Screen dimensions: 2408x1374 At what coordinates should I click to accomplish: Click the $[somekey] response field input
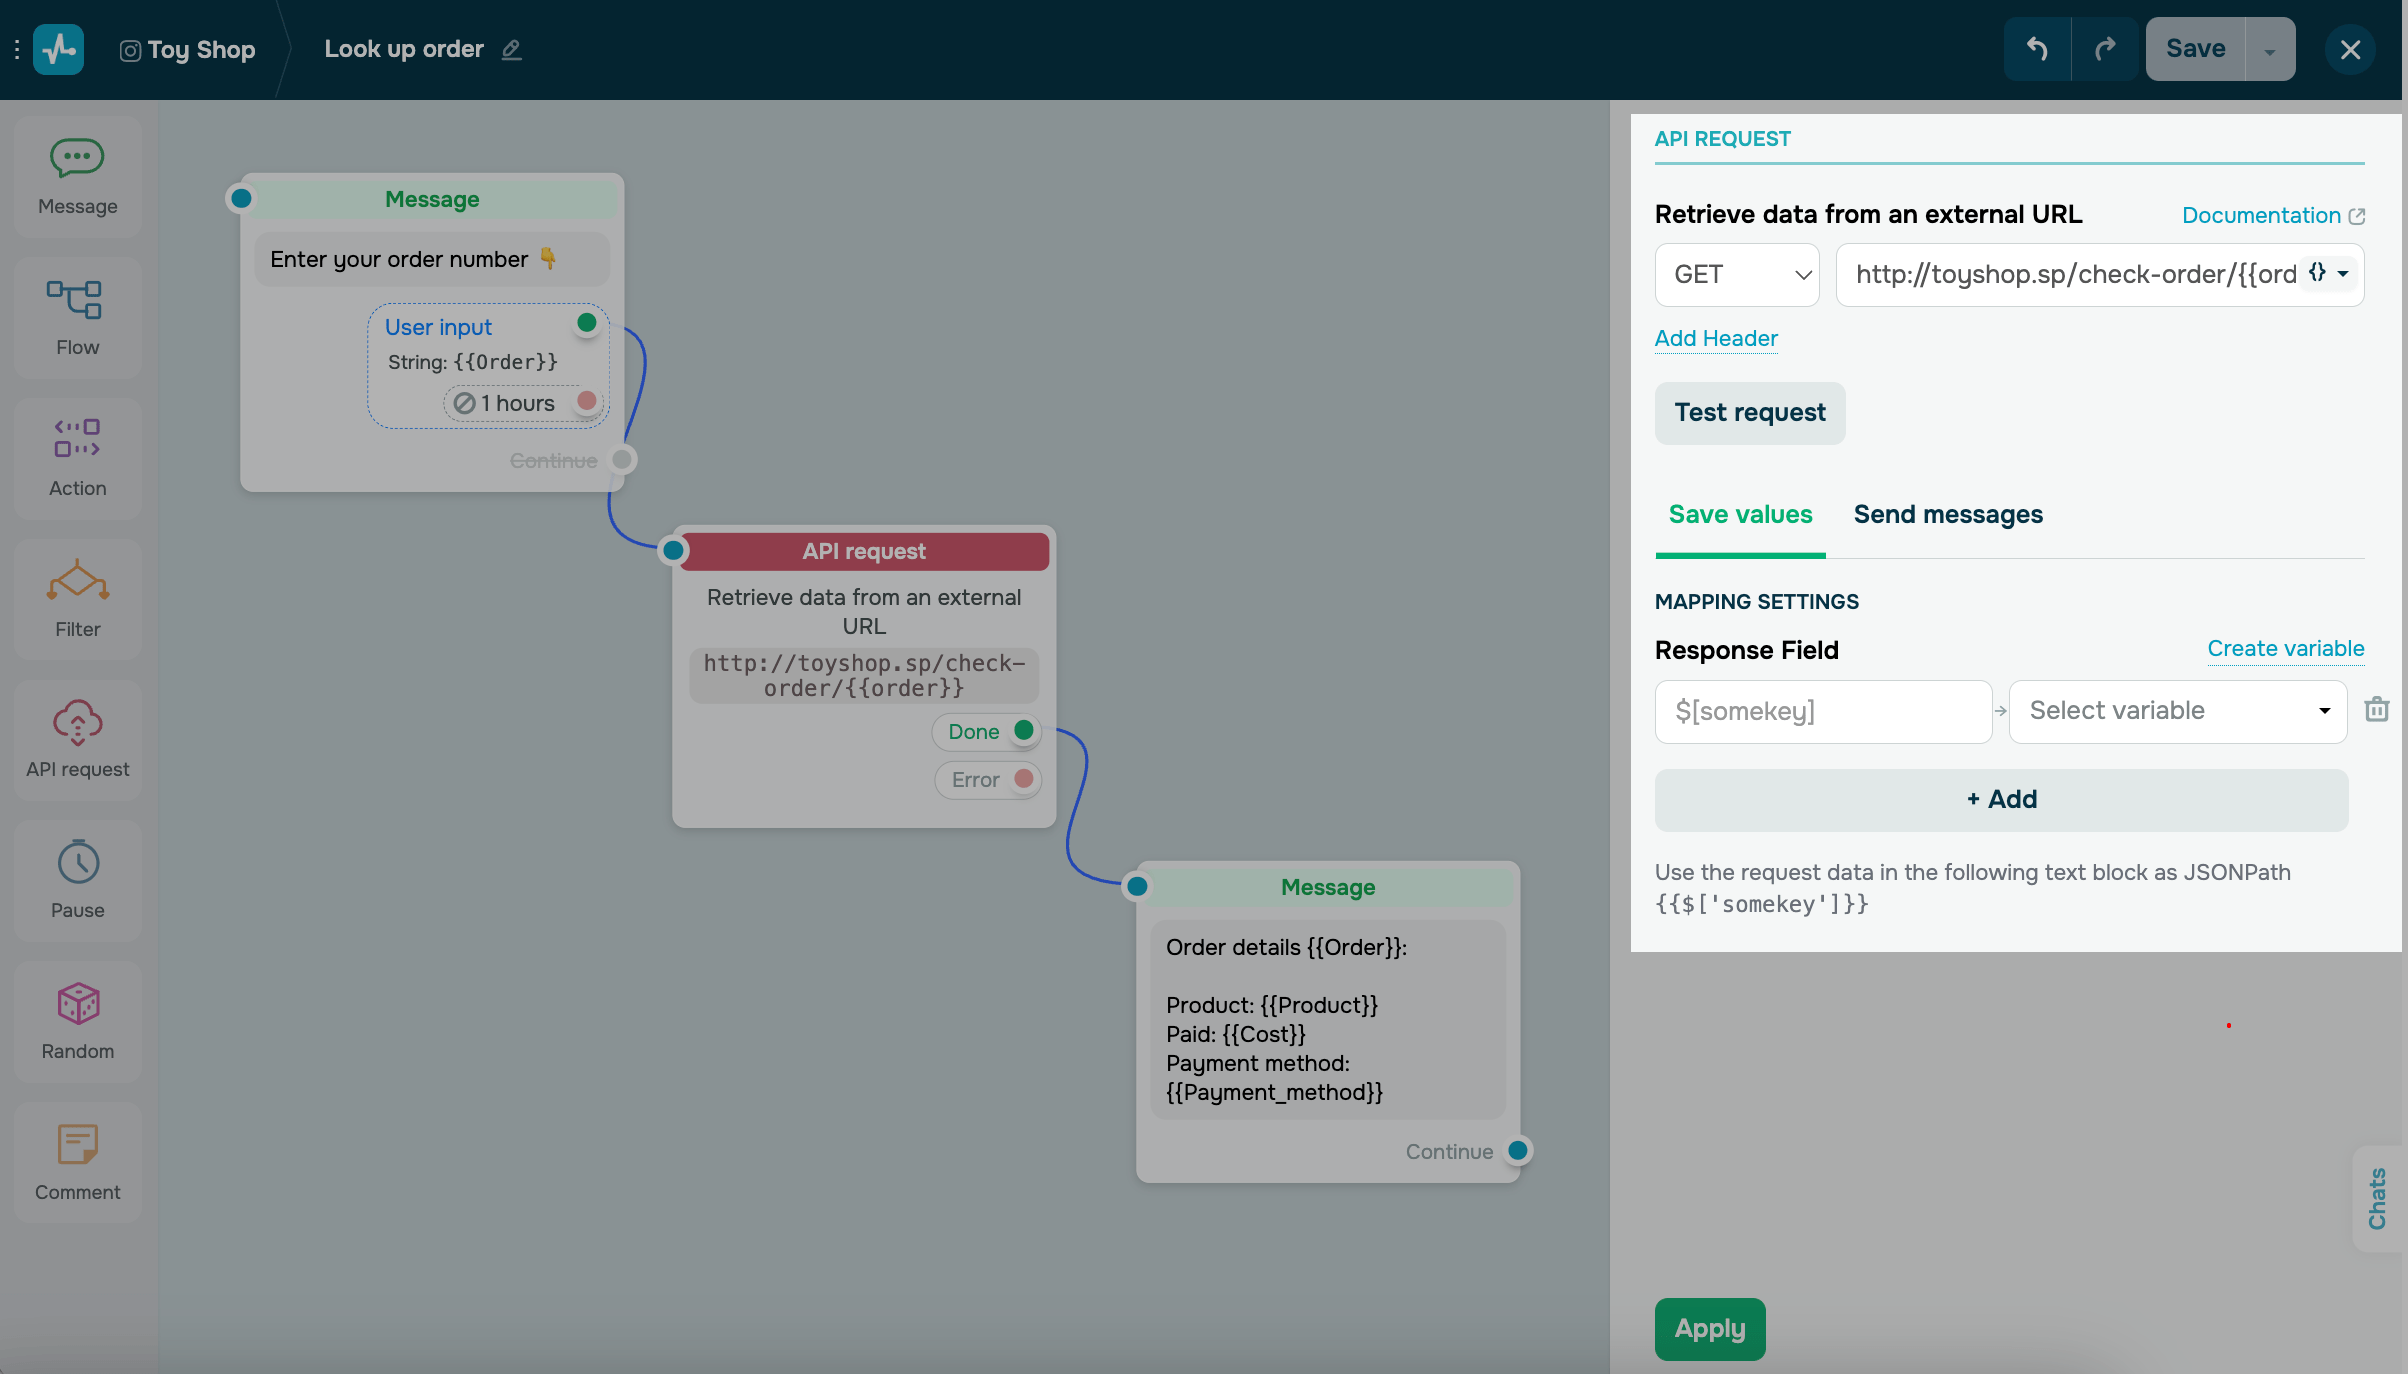tap(1823, 711)
